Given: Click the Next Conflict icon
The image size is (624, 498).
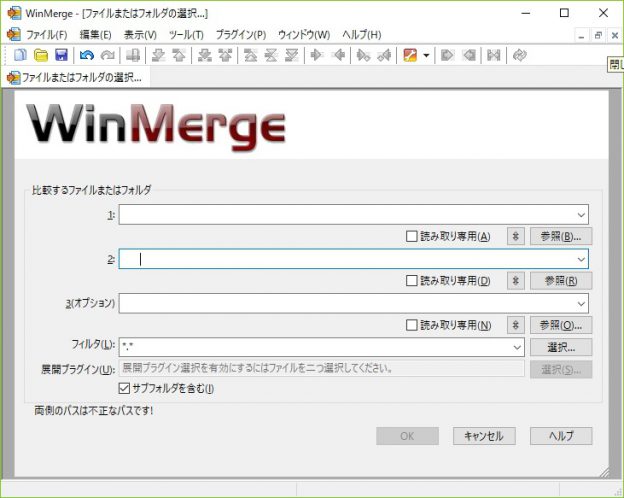Looking at the screenshot, I should (204, 55).
